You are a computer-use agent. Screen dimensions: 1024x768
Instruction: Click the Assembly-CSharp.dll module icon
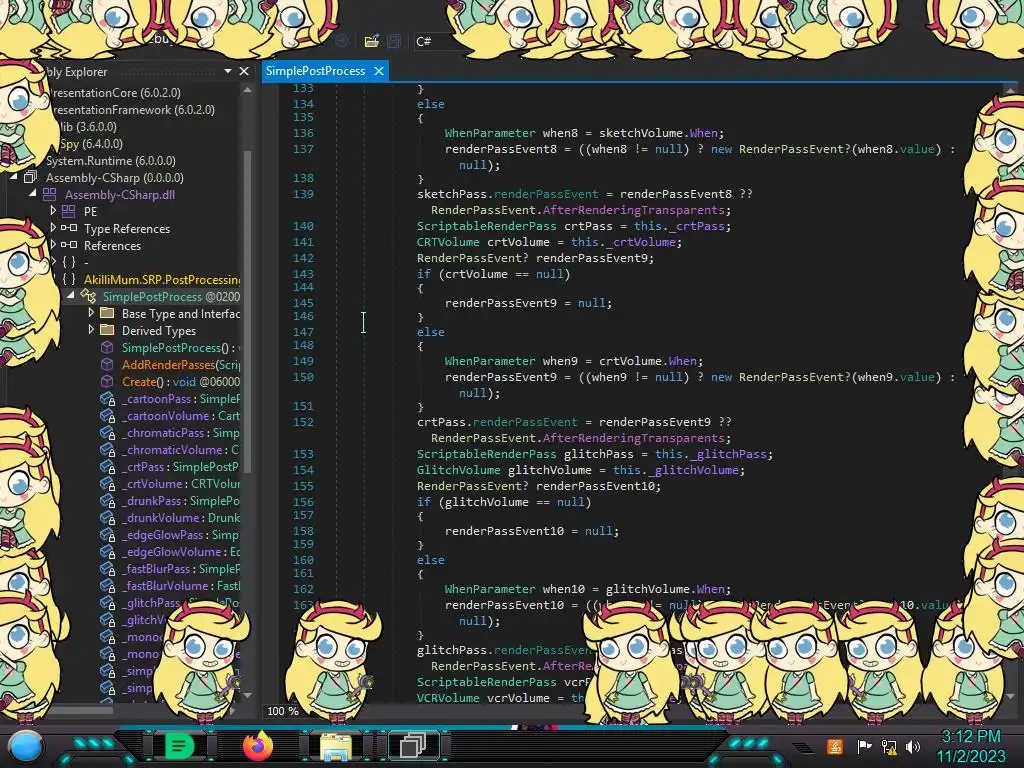pos(50,194)
